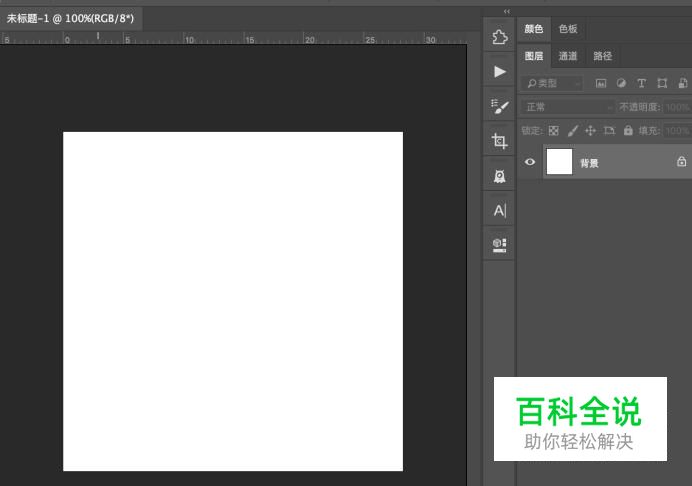692x486 pixels.
Task: Toggle lock transparent pixels checkerboard icon
Action: (553, 131)
